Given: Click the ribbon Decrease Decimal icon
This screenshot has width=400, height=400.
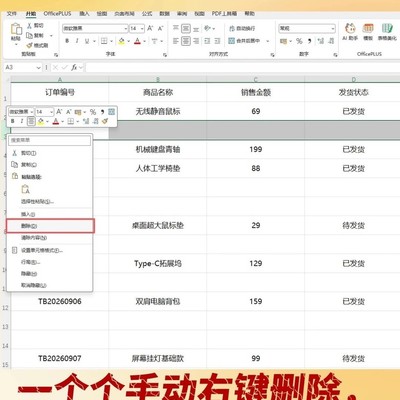Looking at the screenshot, I should tap(331, 41).
